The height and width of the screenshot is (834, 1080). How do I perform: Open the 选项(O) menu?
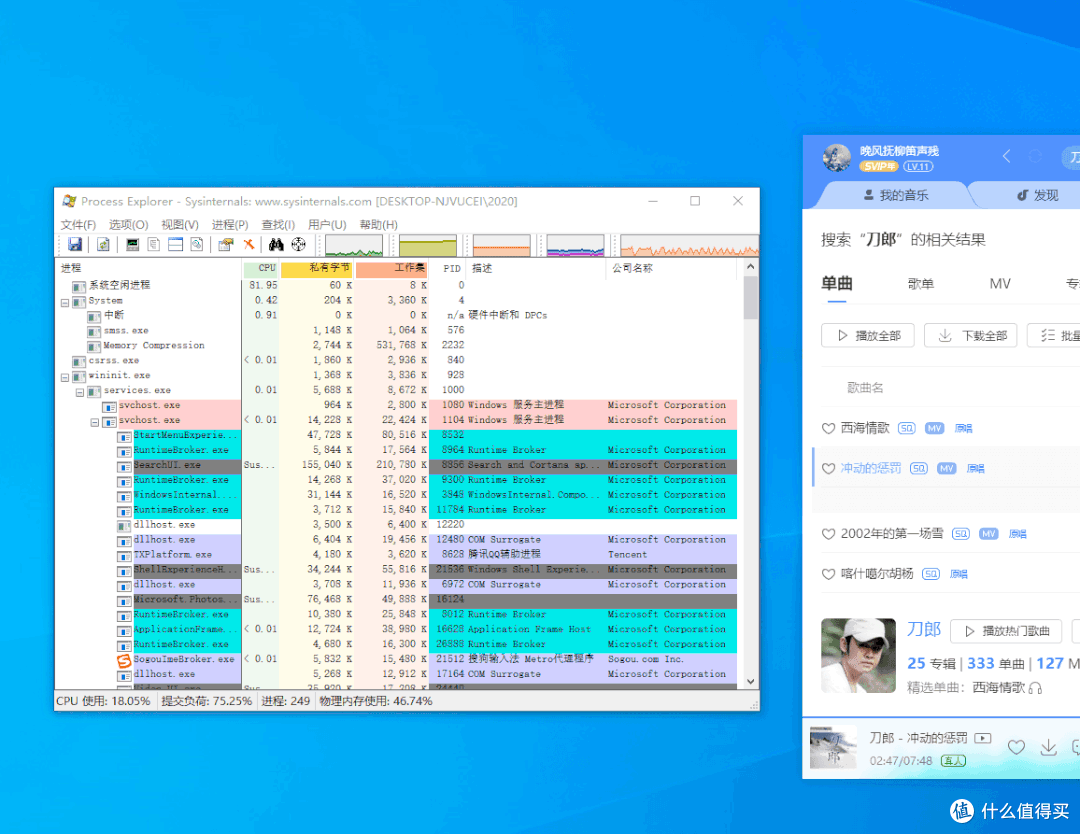pyautogui.click(x=128, y=225)
